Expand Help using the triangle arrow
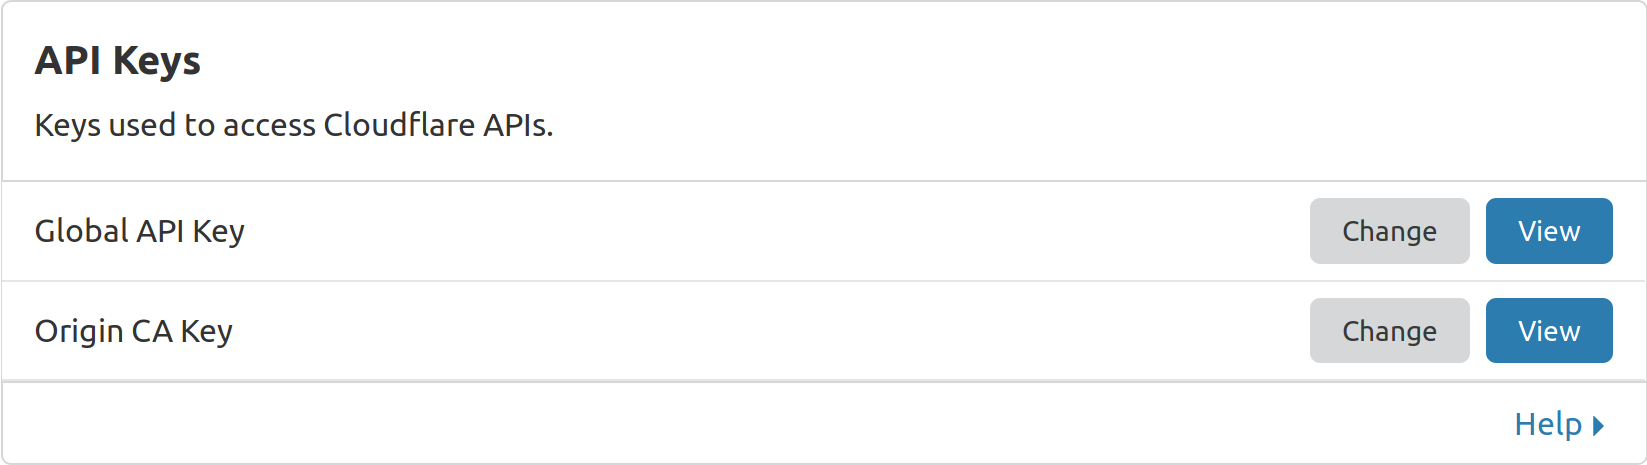The image size is (1647, 465). 1598,425
